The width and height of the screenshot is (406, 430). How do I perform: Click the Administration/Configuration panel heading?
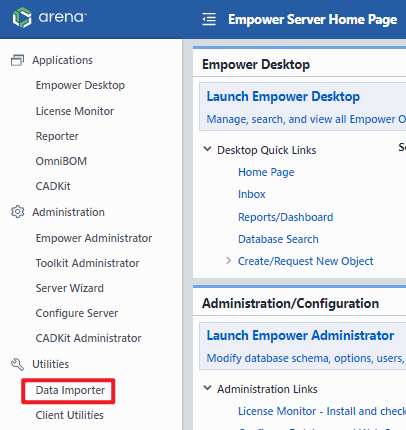coord(291,304)
